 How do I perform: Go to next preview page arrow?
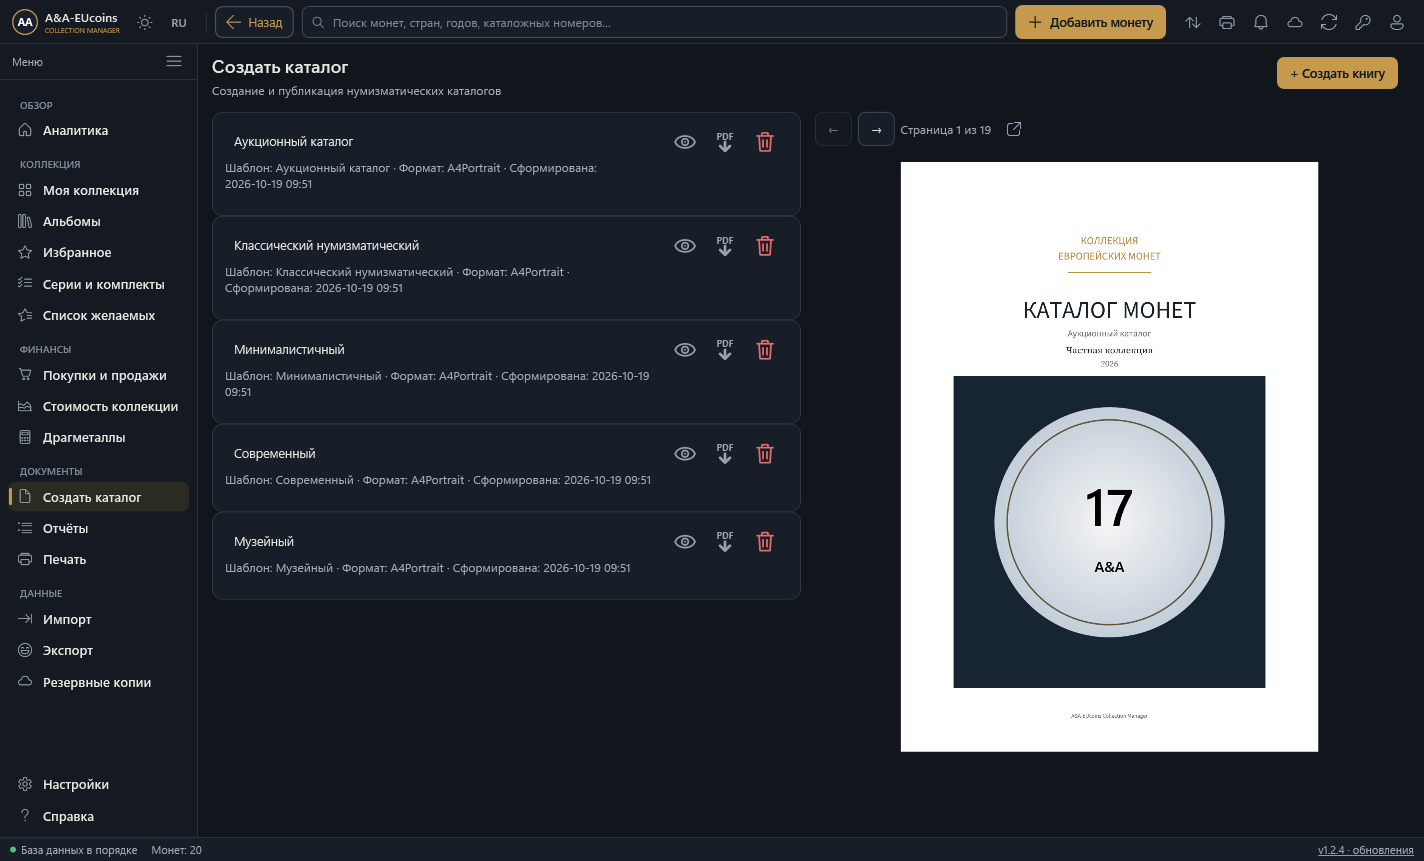[876, 130]
